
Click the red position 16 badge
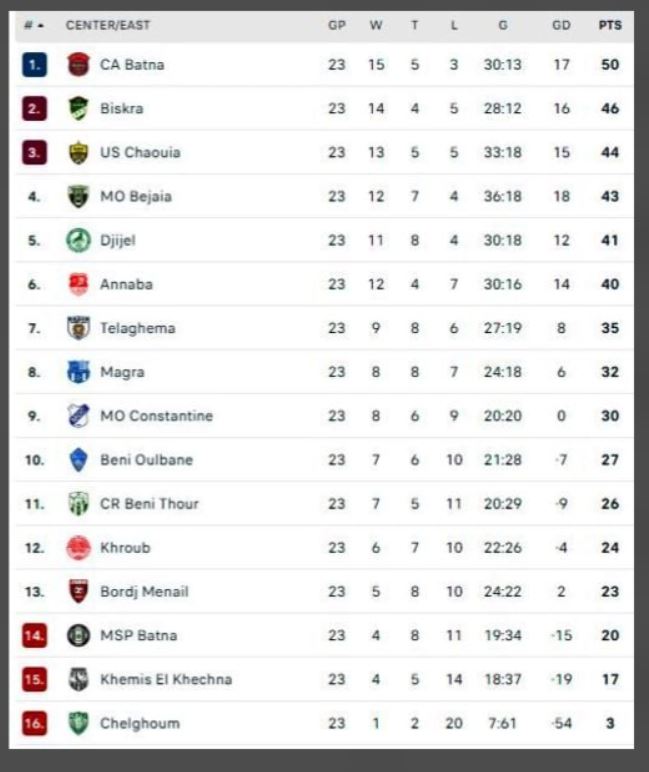34,723
